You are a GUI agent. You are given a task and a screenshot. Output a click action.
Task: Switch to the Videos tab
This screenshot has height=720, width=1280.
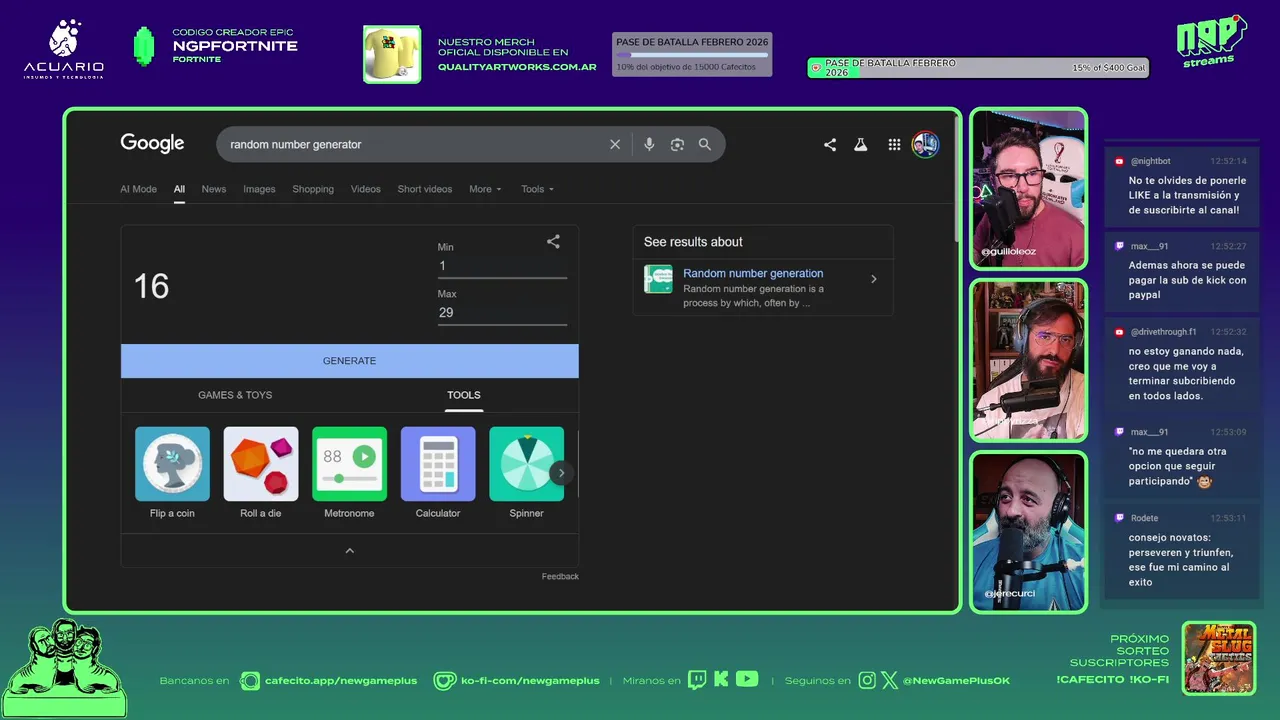coord(366,189)
